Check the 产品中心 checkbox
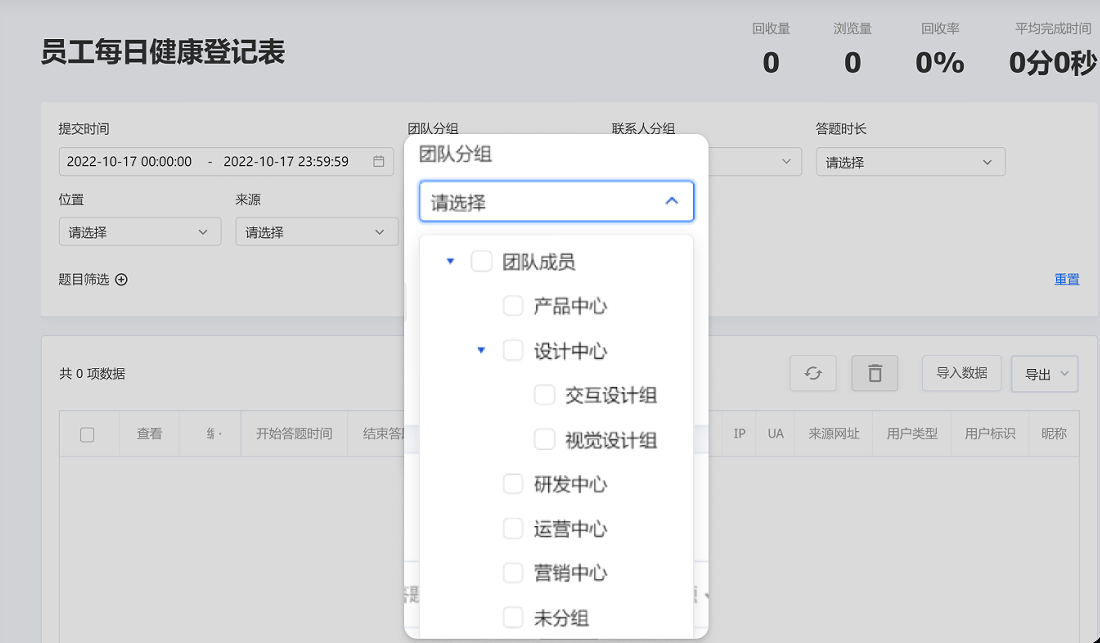The image size is (1100, 643). (513, 306)
